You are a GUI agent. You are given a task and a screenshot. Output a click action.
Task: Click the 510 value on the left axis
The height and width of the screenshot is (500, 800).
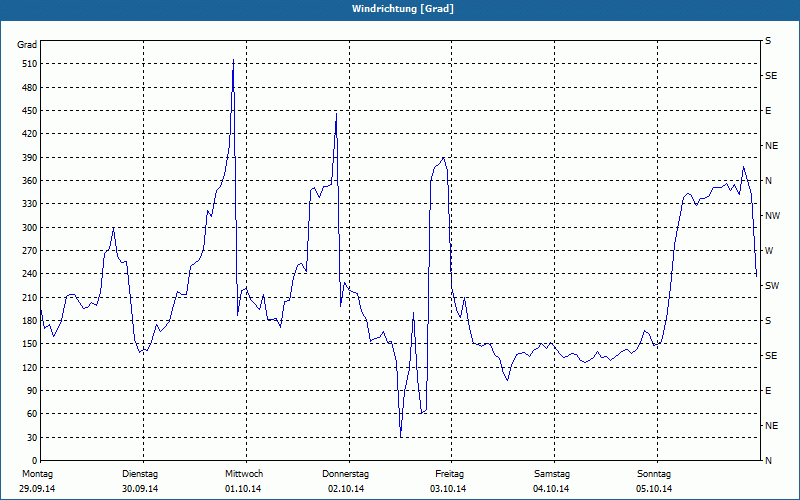[30, 64]
